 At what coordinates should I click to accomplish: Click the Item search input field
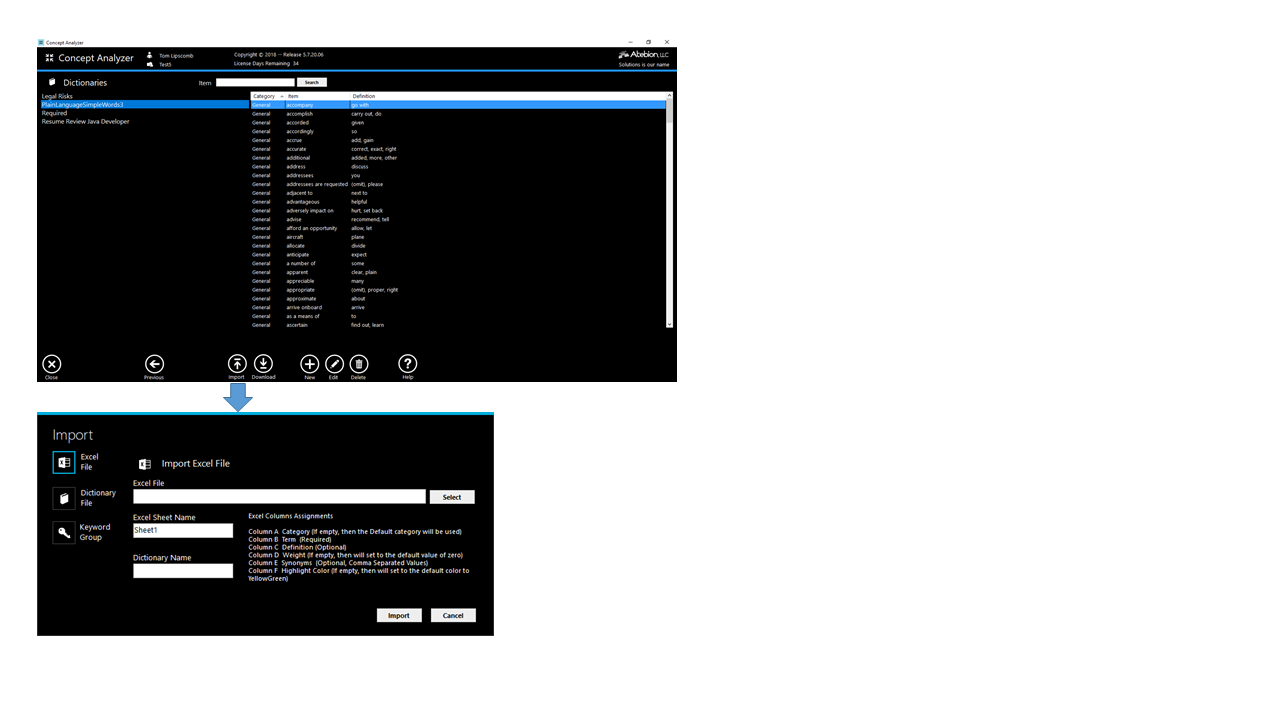tap(255, 82)
